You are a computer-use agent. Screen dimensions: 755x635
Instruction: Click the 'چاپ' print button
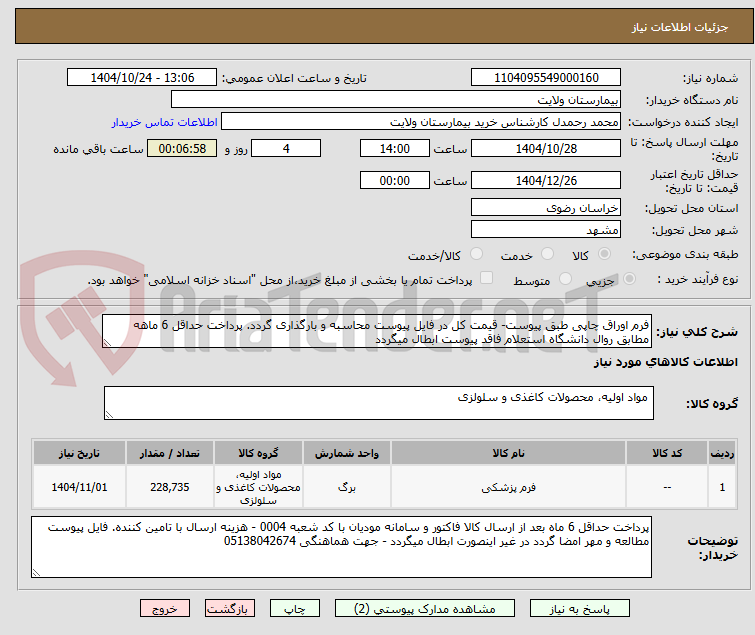(295, 609)
